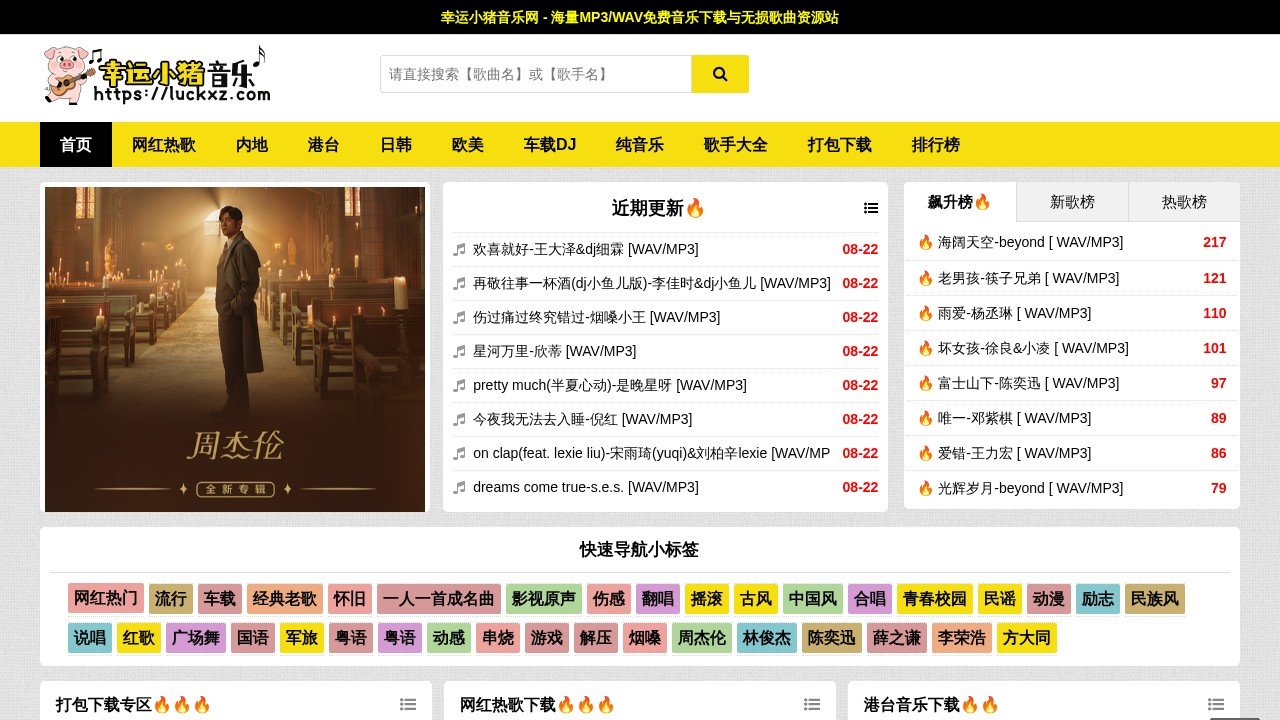Click the flame icon beside 海阔天空
Viewport: 1280px width, 720px height.
coord(925,242)
